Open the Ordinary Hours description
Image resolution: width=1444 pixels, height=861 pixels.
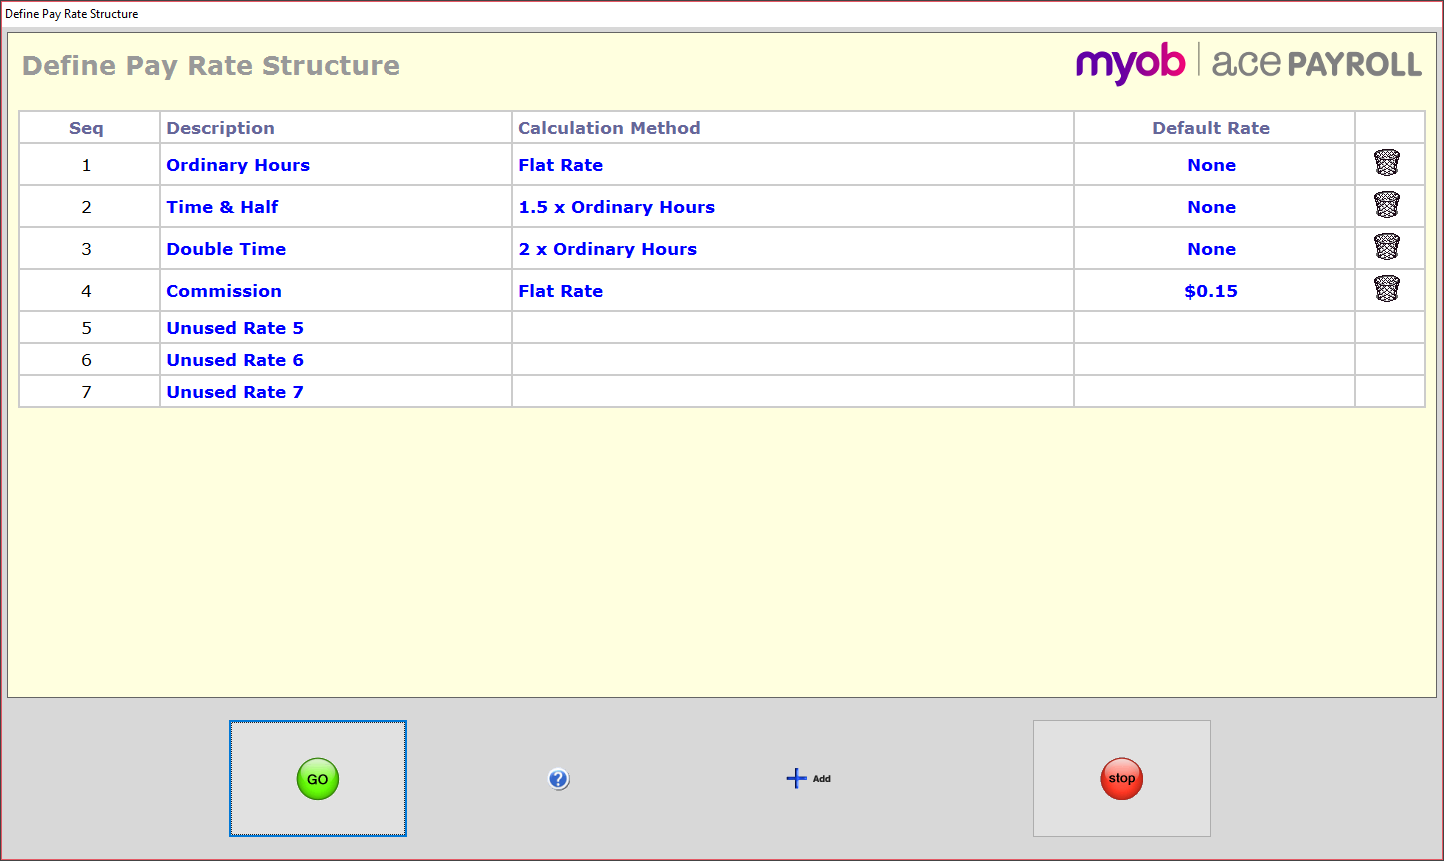[238, 164]
